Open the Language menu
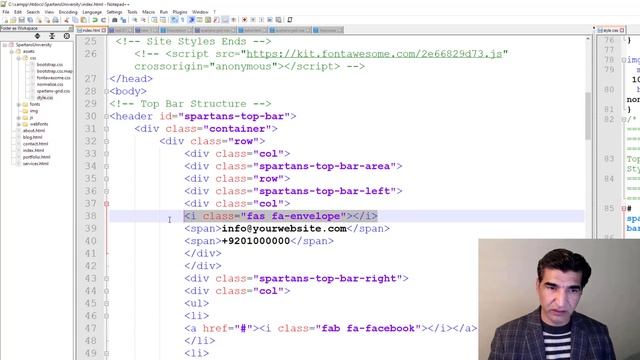 click(92, 12)
